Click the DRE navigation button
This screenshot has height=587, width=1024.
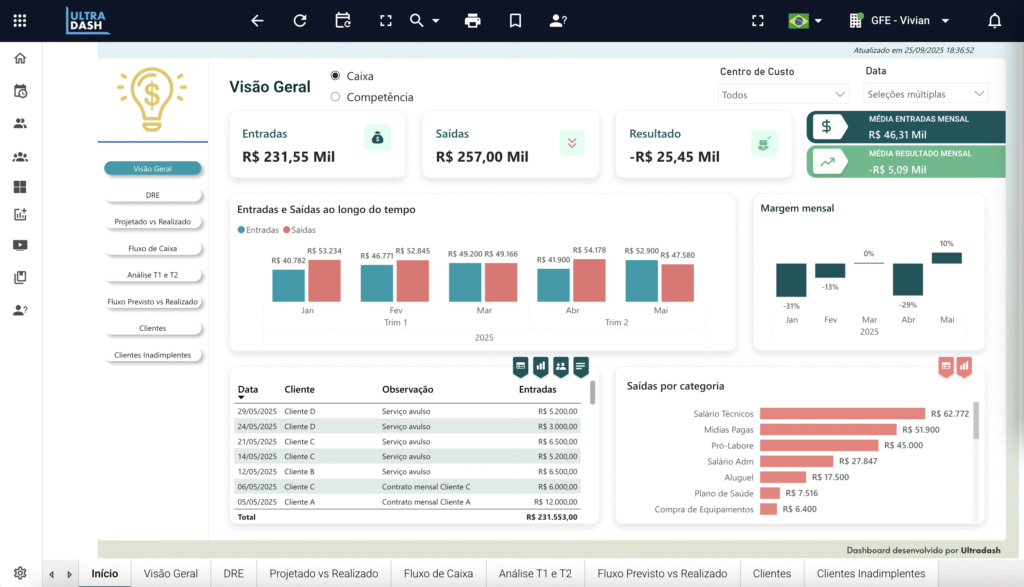click(x=153, y=196)
